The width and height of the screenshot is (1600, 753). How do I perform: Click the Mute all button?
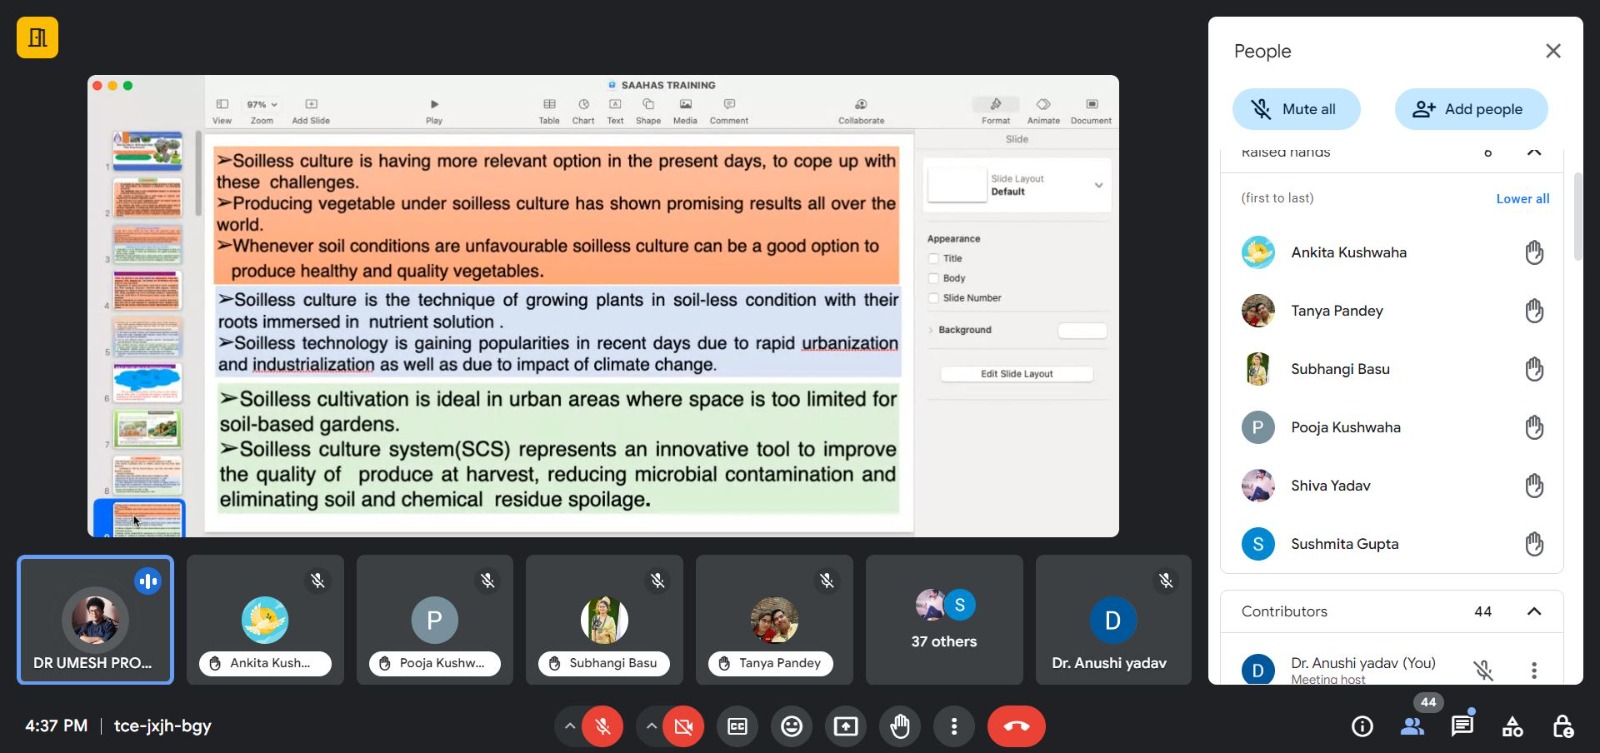1296,109
